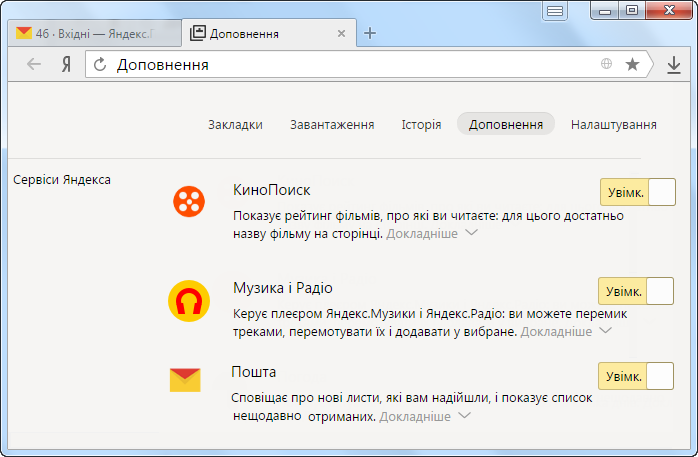Screen dimensions: 698x457
Task: Click the Музика і Радіо extension title
Action: (x=283, y=288)
